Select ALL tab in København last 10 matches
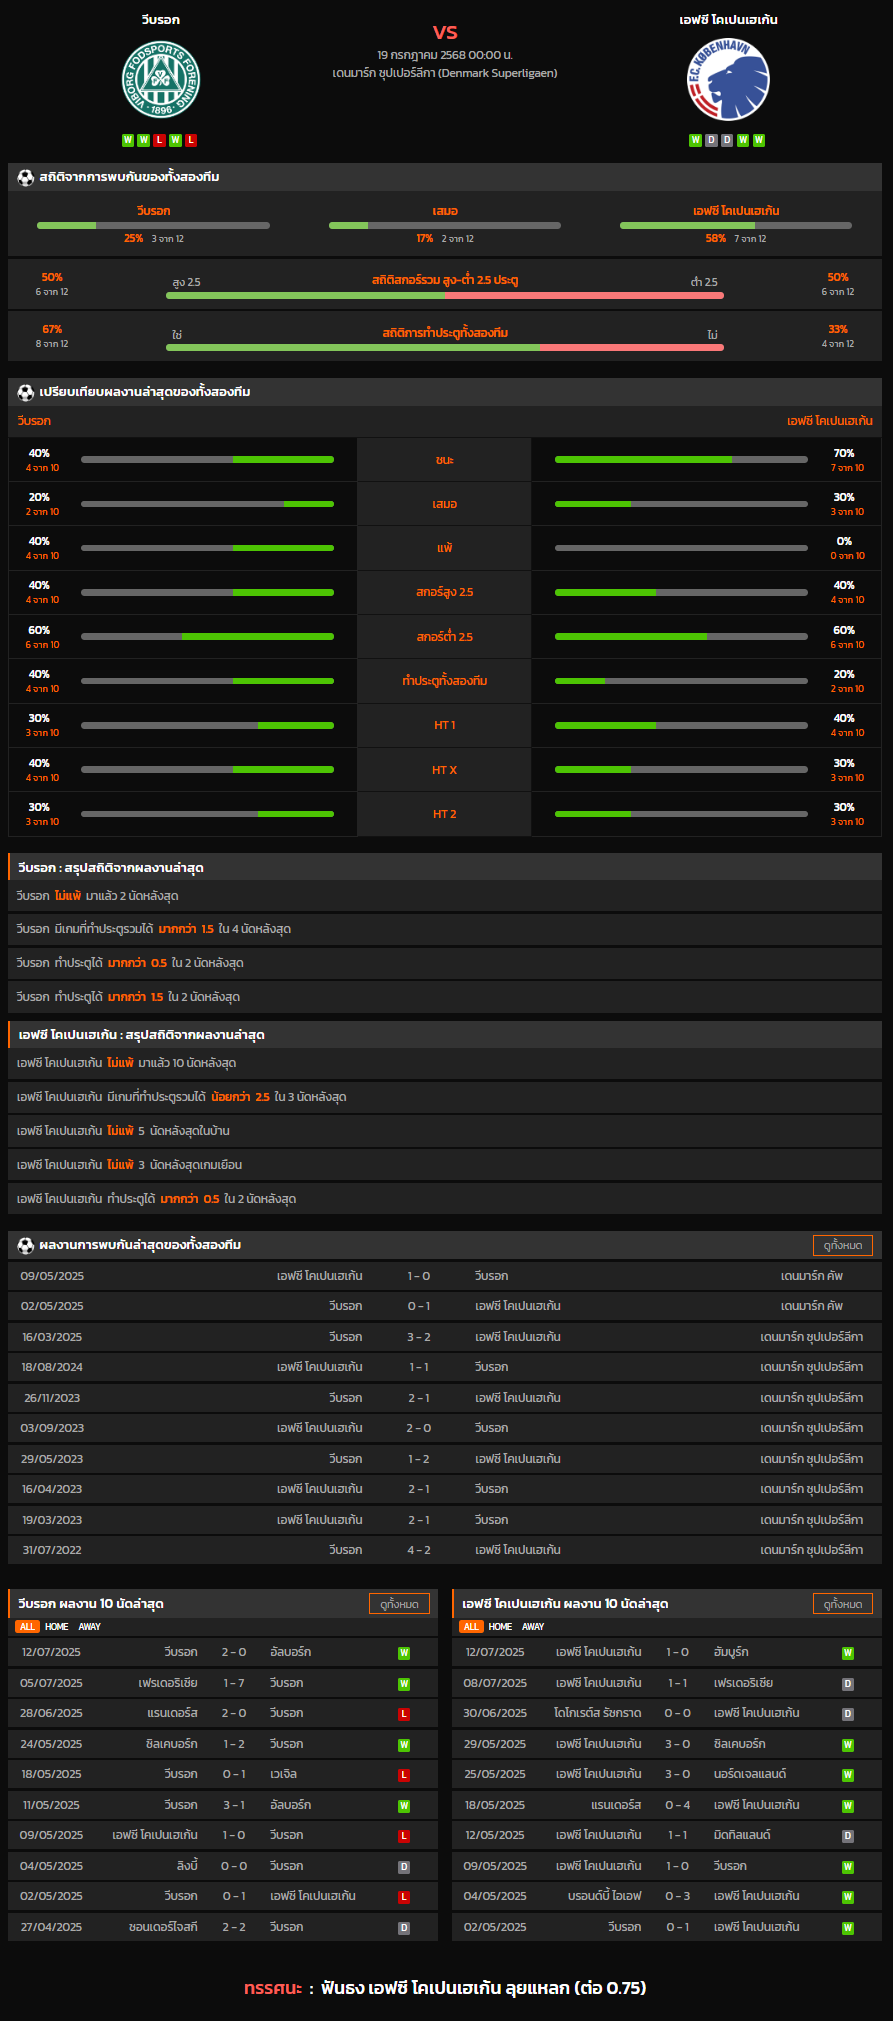The width and height of the screenshot is (893, 2021). coord(471,1627)
